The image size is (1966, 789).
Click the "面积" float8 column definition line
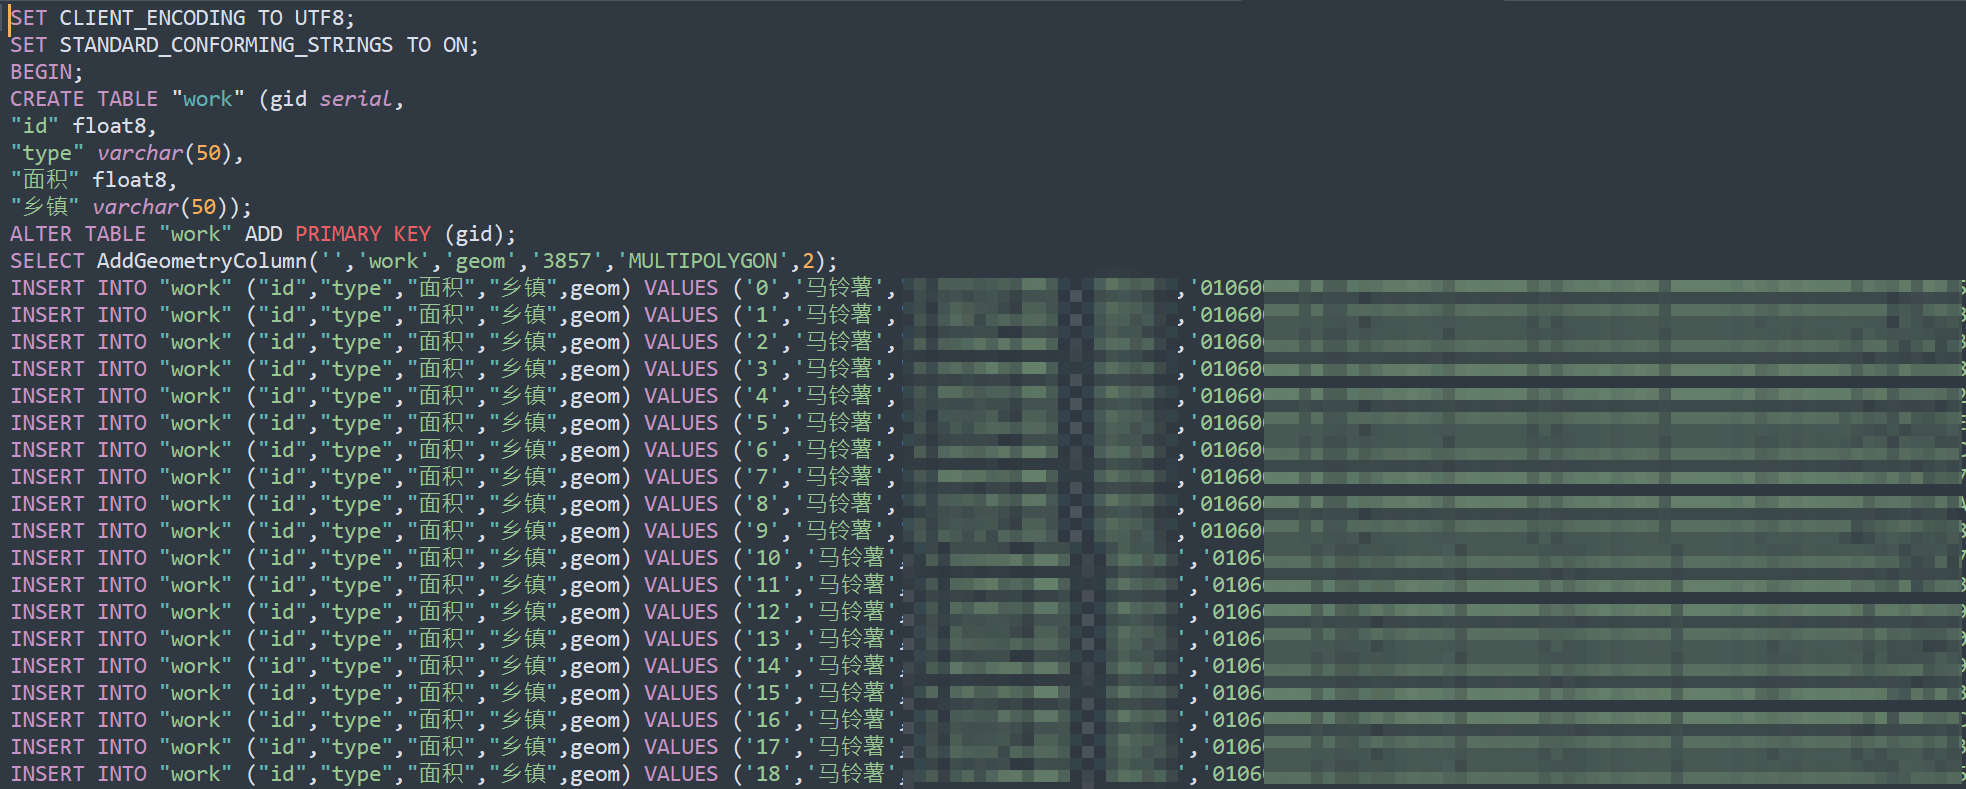coord(94,180)
